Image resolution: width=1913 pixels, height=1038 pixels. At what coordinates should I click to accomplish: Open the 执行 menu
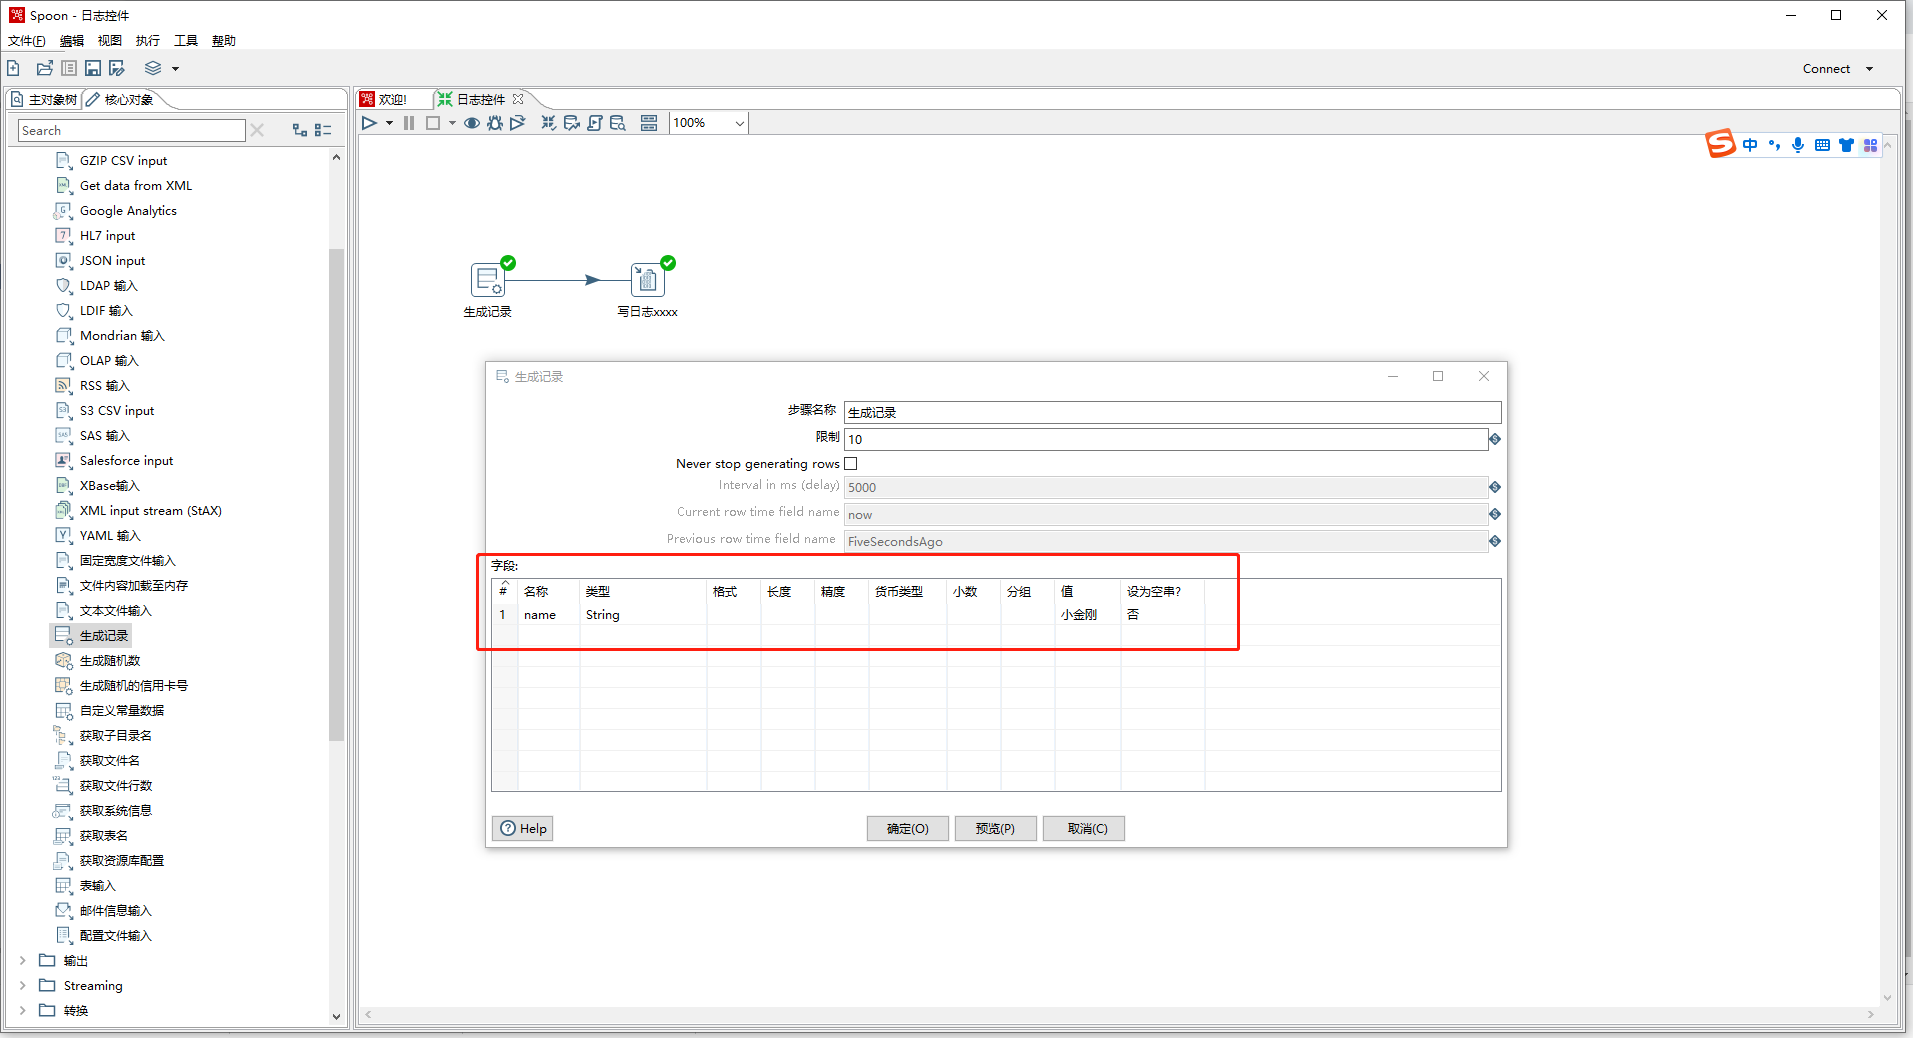click(x=147, y=41)
